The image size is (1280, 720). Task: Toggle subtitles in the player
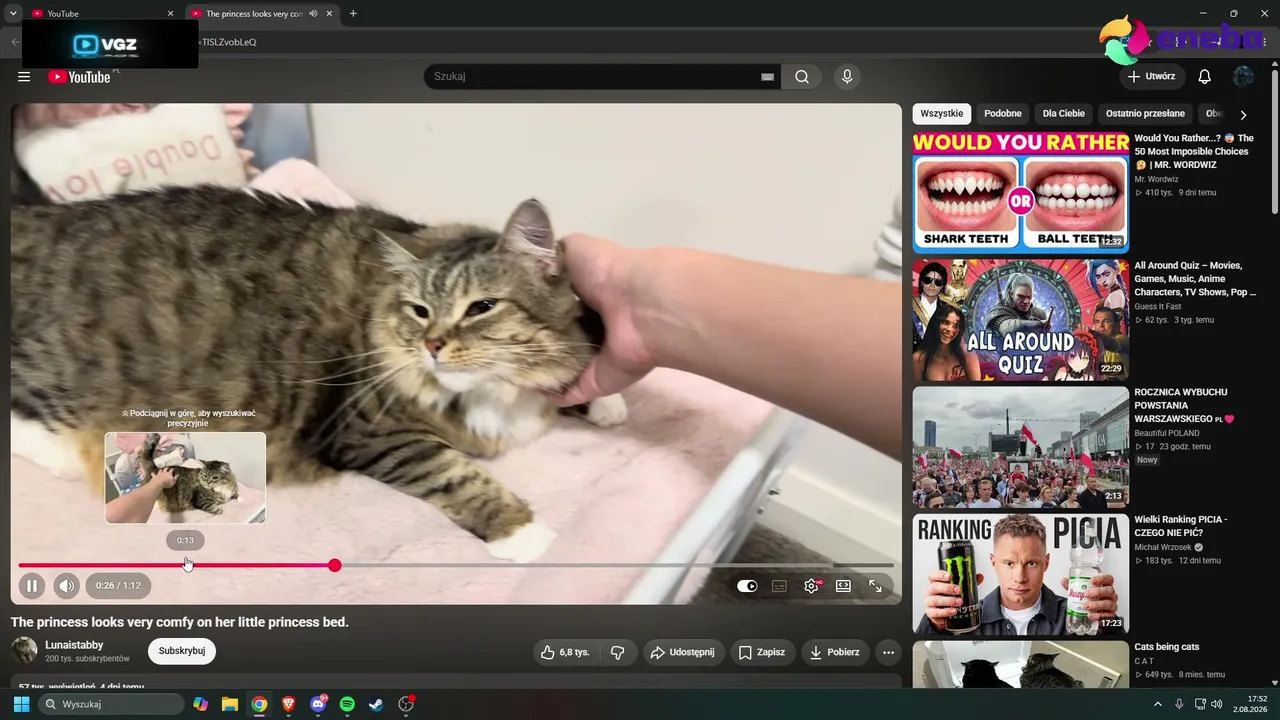[x=779, y=586]
